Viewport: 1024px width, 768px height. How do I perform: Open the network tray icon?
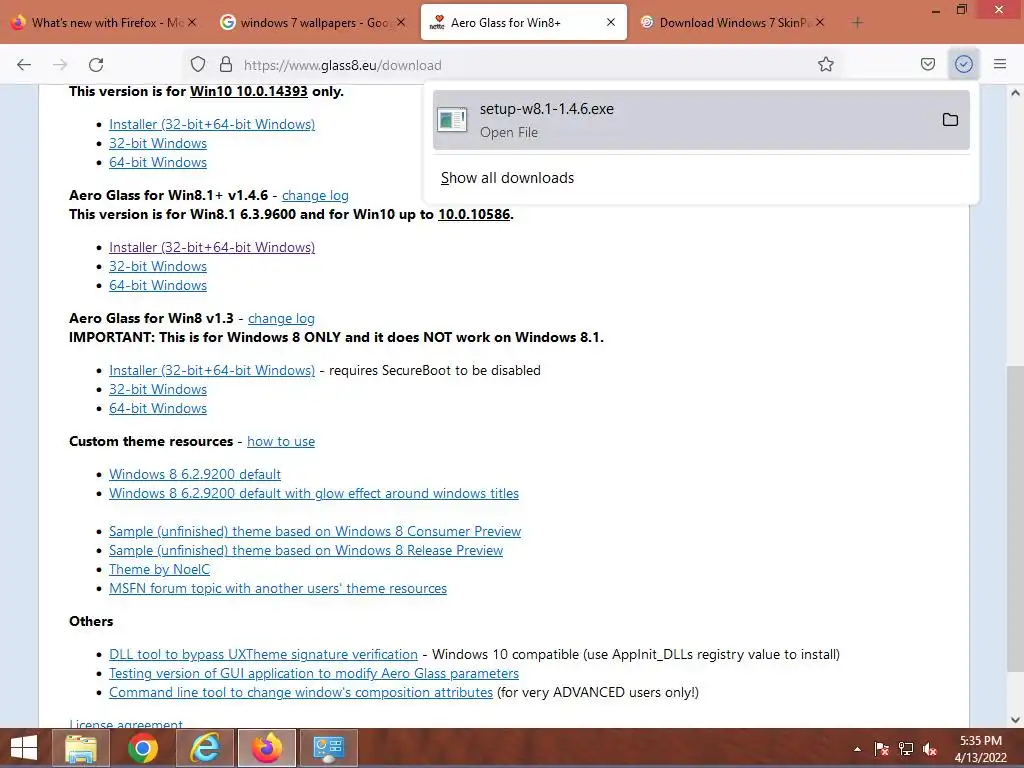coord(906,749)
